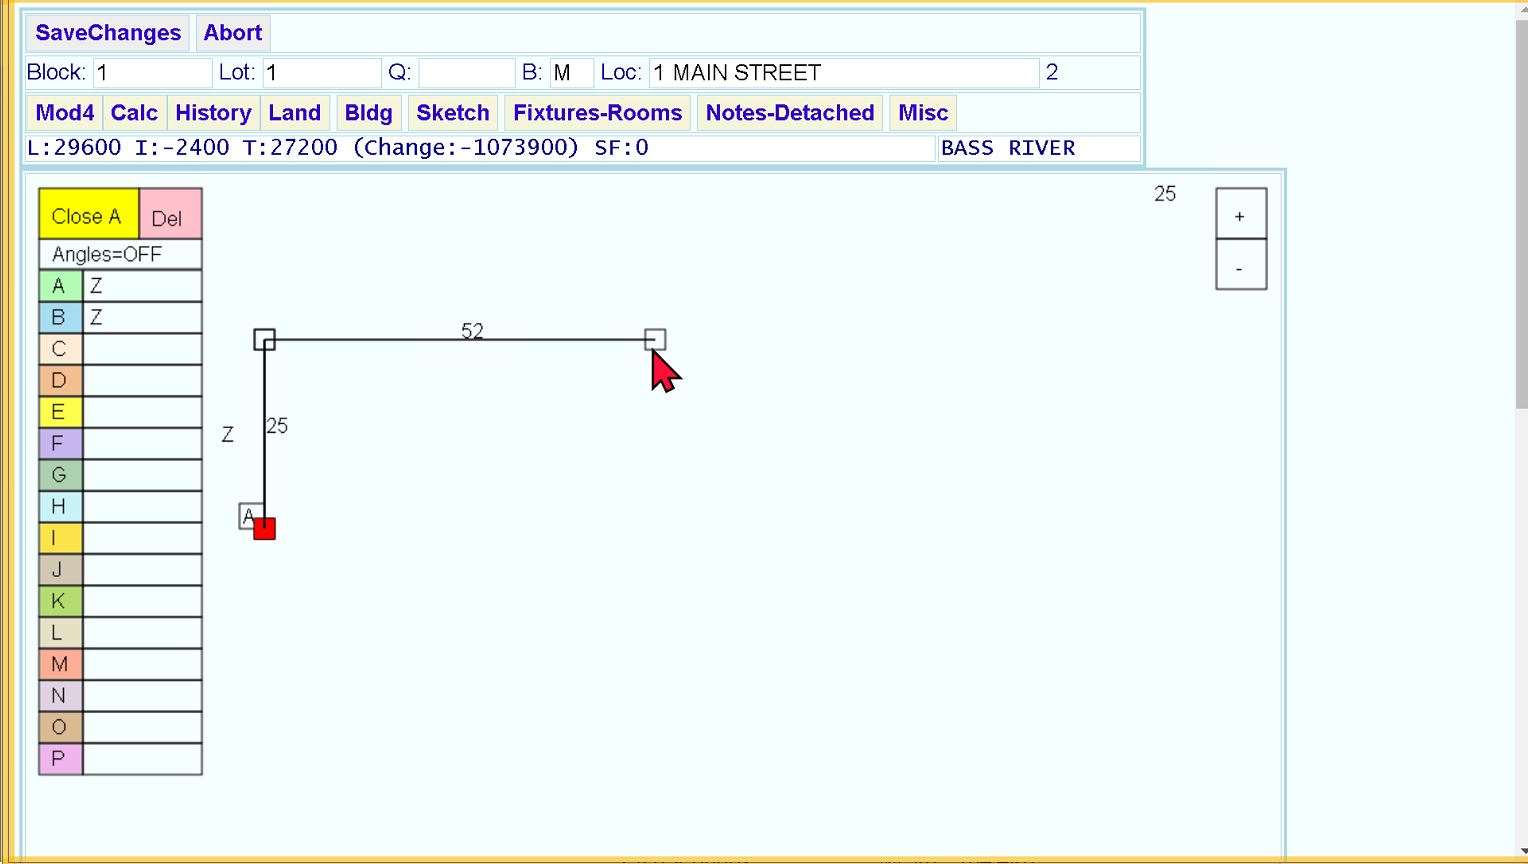Select the pink P segment swatch
1528x864 pixels.
pyautogui.click(x=60, y=758)
